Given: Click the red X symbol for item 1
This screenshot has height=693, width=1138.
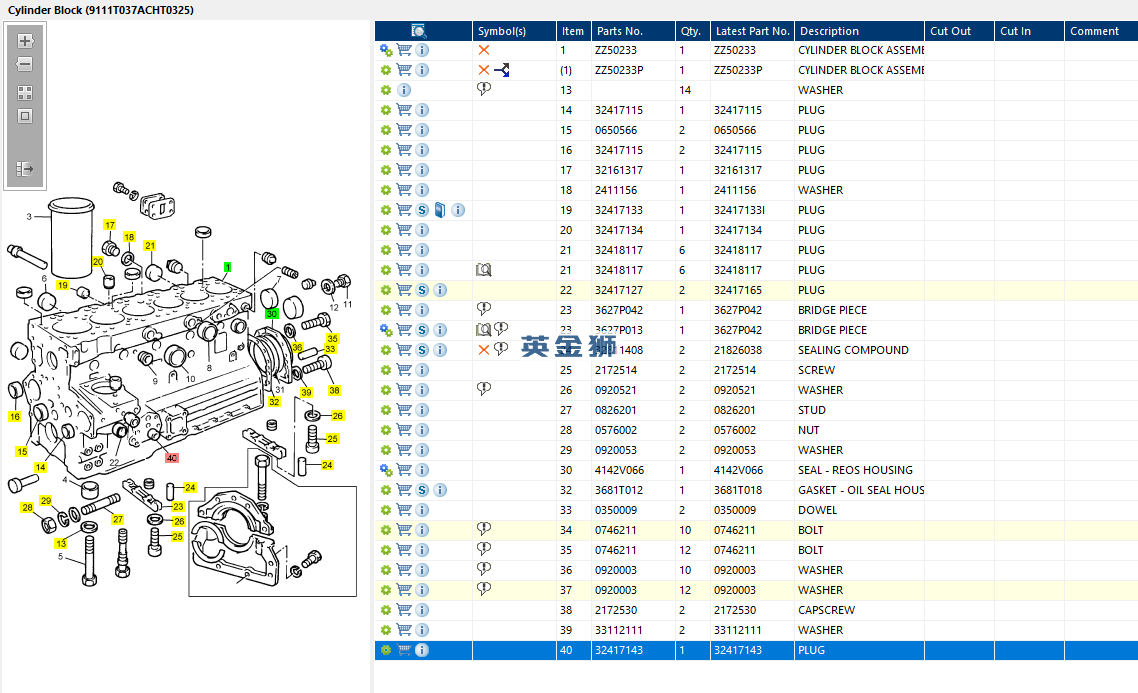Looking at the screenshot, I should 484,50.
